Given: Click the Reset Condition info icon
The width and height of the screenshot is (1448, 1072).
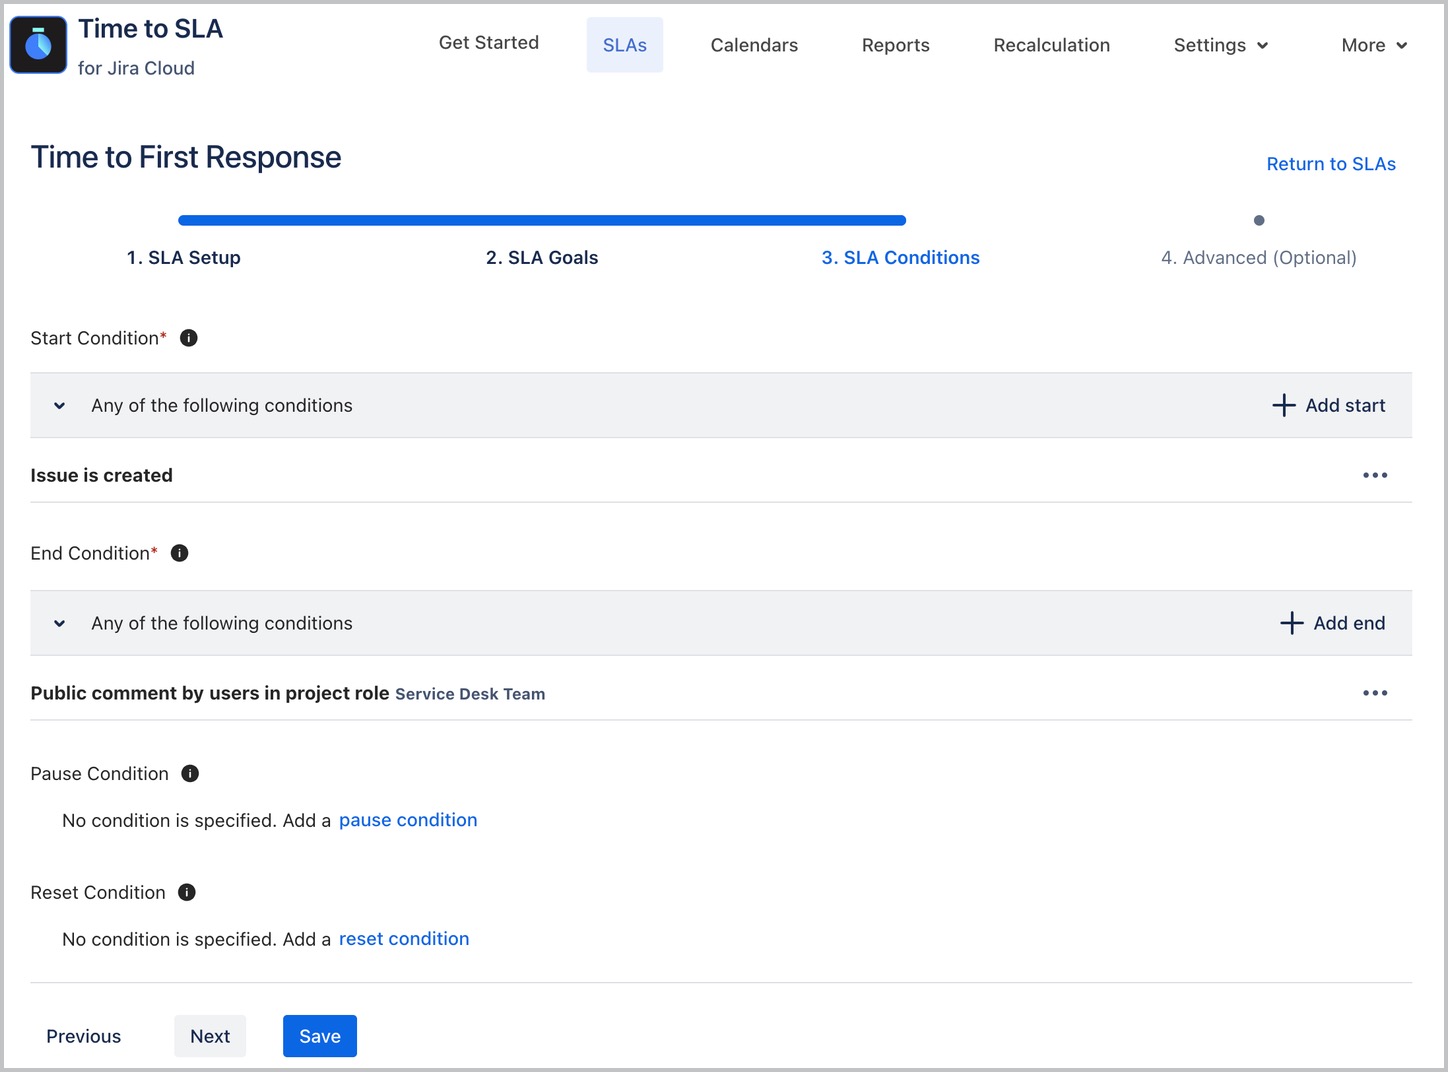Looking at the screenshot, I should click(186, 892).
